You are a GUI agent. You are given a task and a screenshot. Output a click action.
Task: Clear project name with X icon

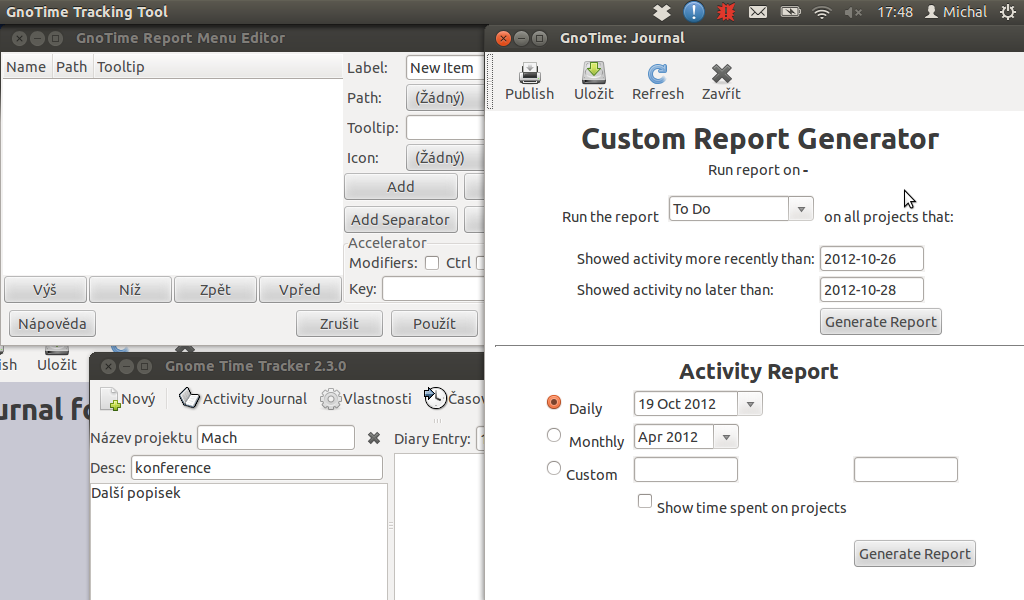click(x=374, y=438)
